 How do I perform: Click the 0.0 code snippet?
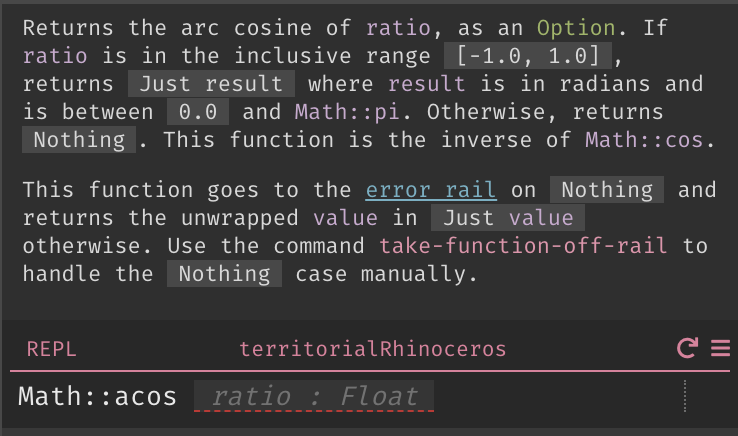click(198, 112)
